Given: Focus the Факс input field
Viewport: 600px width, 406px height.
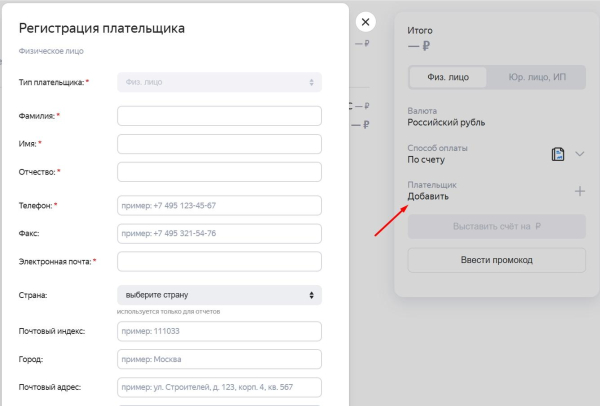Looking at the screenshot, I should [x=219, y=233].
